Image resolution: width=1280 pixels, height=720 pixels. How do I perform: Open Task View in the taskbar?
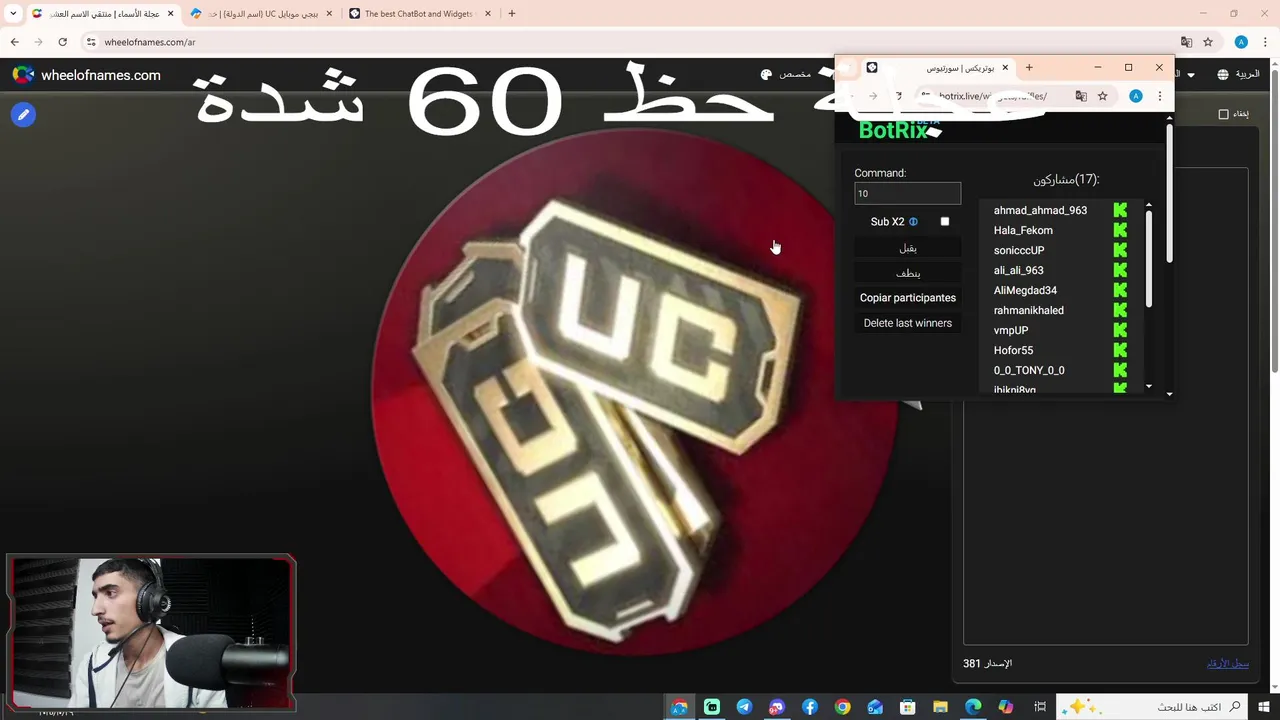tap(1040, 707)
